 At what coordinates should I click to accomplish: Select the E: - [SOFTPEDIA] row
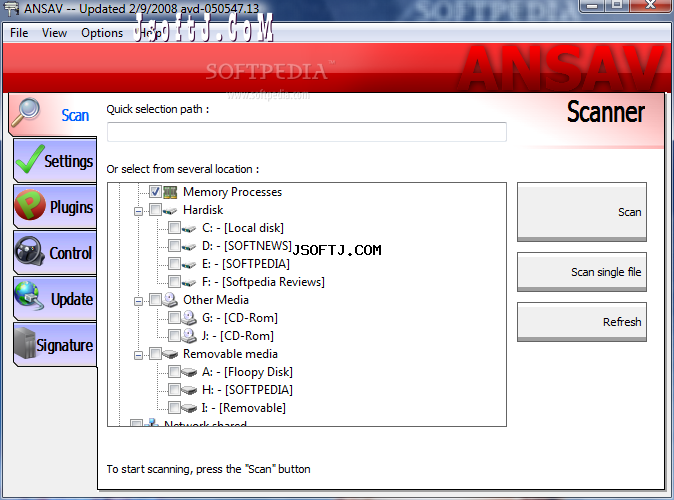pos(246,264)
